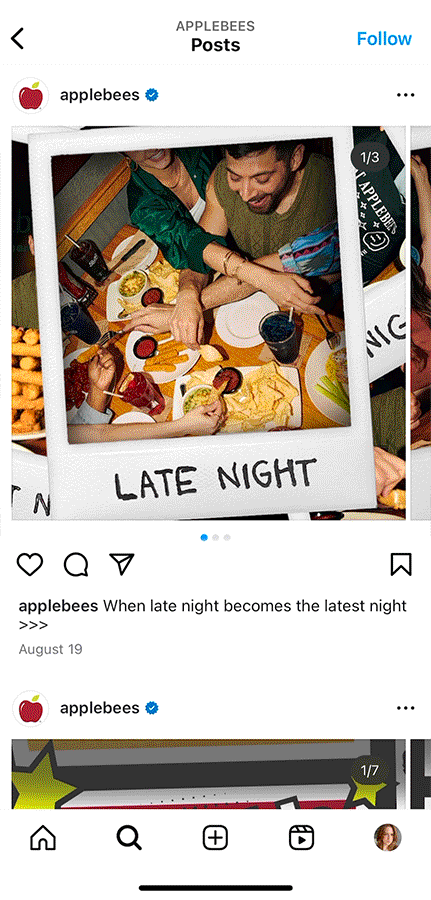Image resolution: width=431 pixels, height=900 pixels.
Task: Open the Search tab in the bottom bar
Action: coord(129,838)
